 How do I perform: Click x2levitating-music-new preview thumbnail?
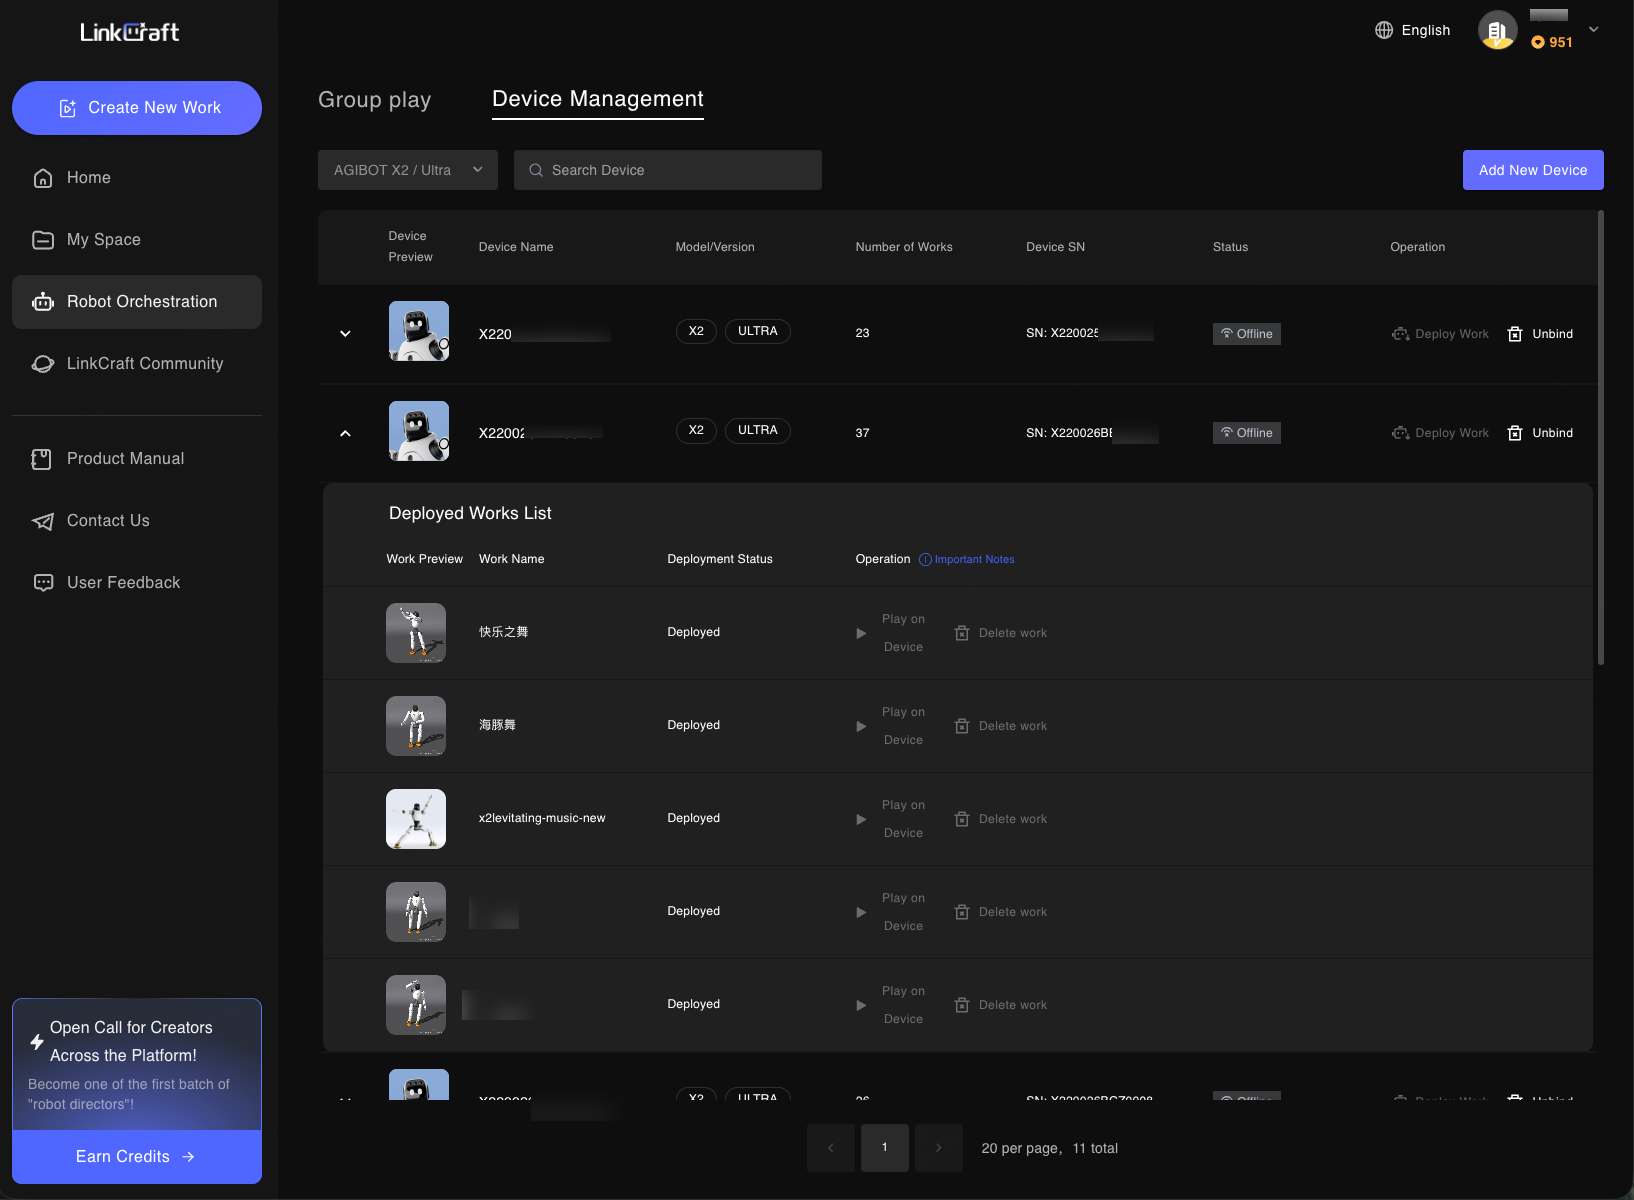click(416, 819)
